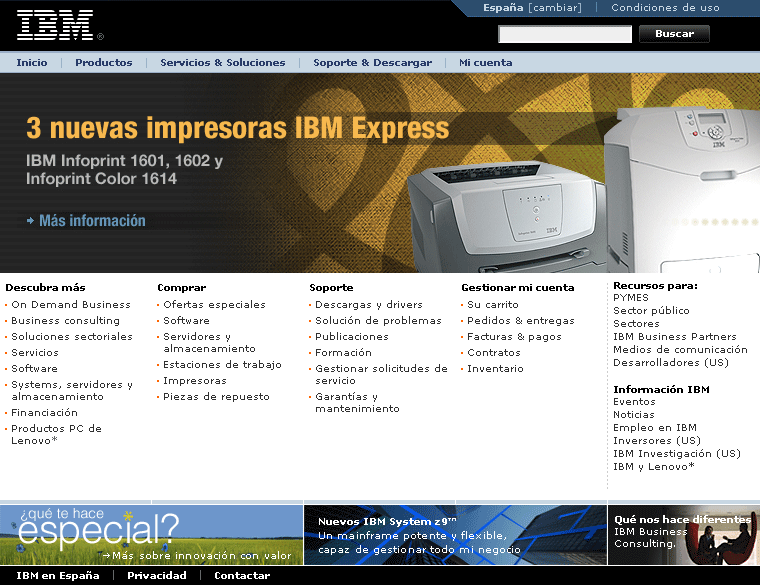This screenshot has height=585, width=760.
Task: Open Condiciones de uso link
Action: [665, 8]
